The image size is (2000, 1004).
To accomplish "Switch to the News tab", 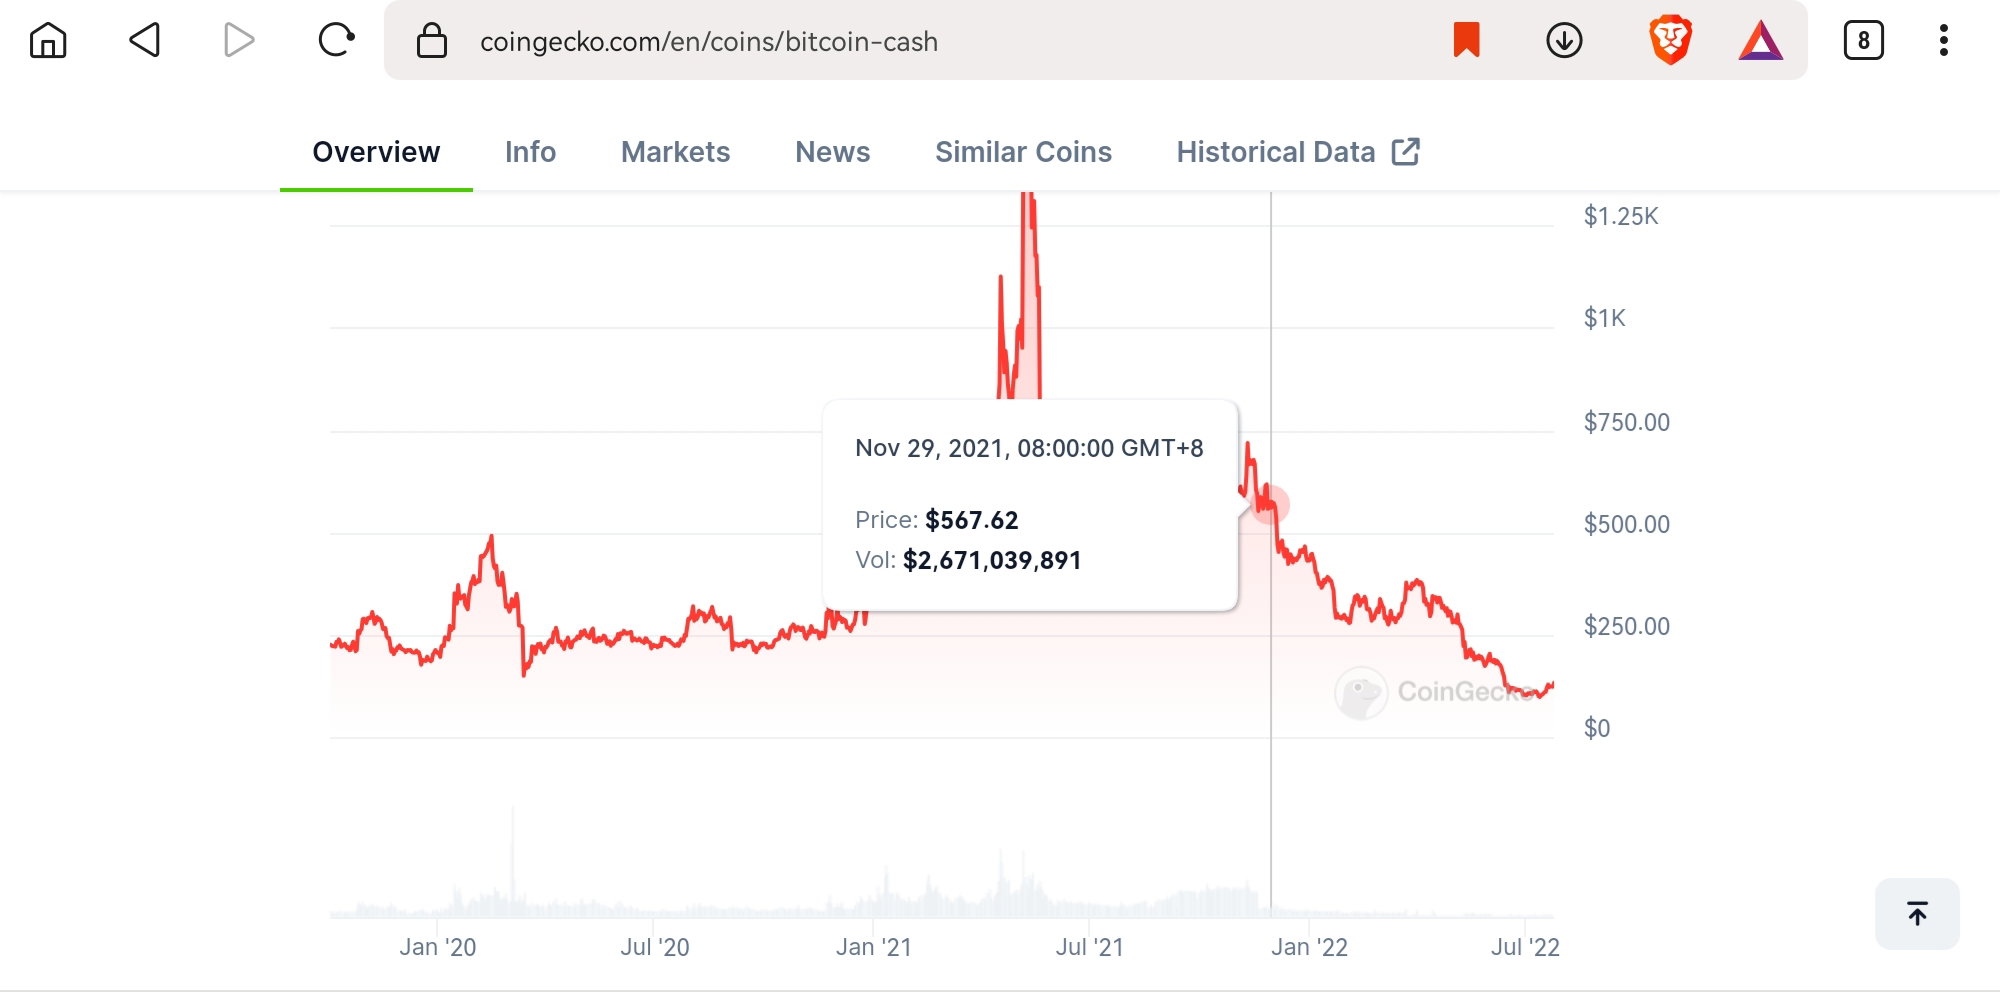I will pos(832,152).
